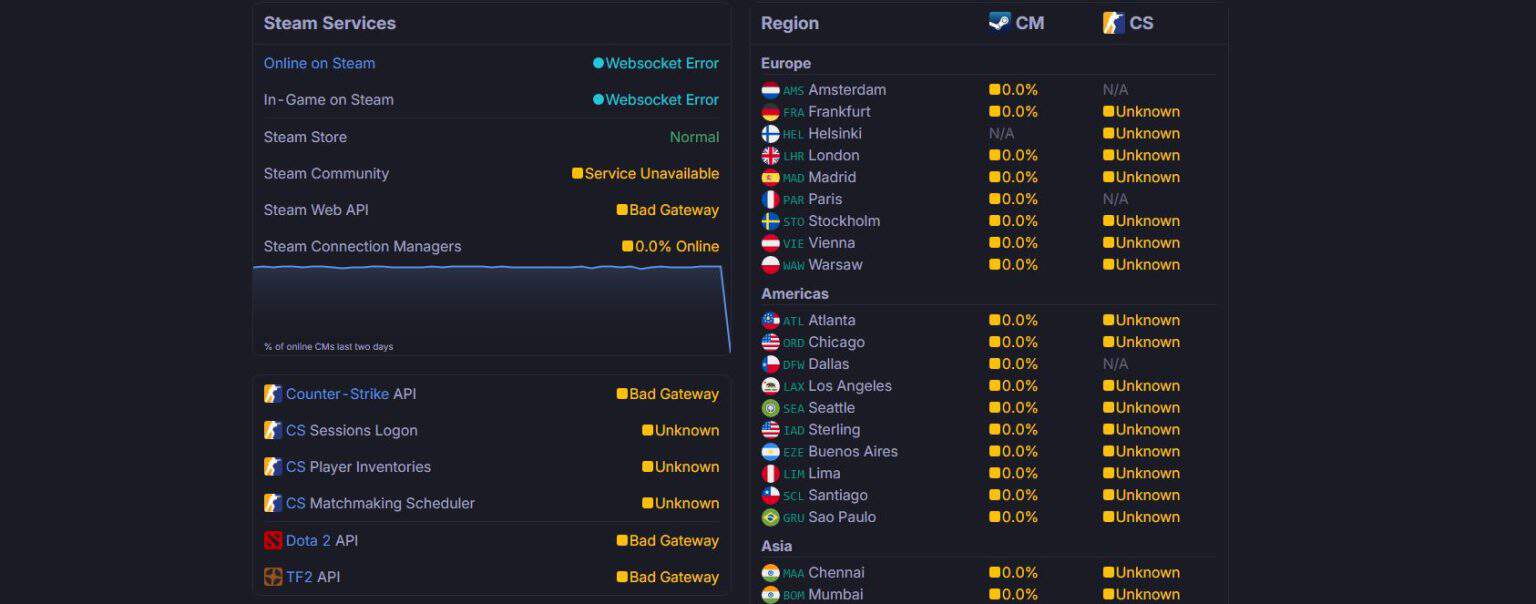The image size is (1536, 604).
Task: Click the Netherlands flag next to Amsterdam
Action: point(770,90)
